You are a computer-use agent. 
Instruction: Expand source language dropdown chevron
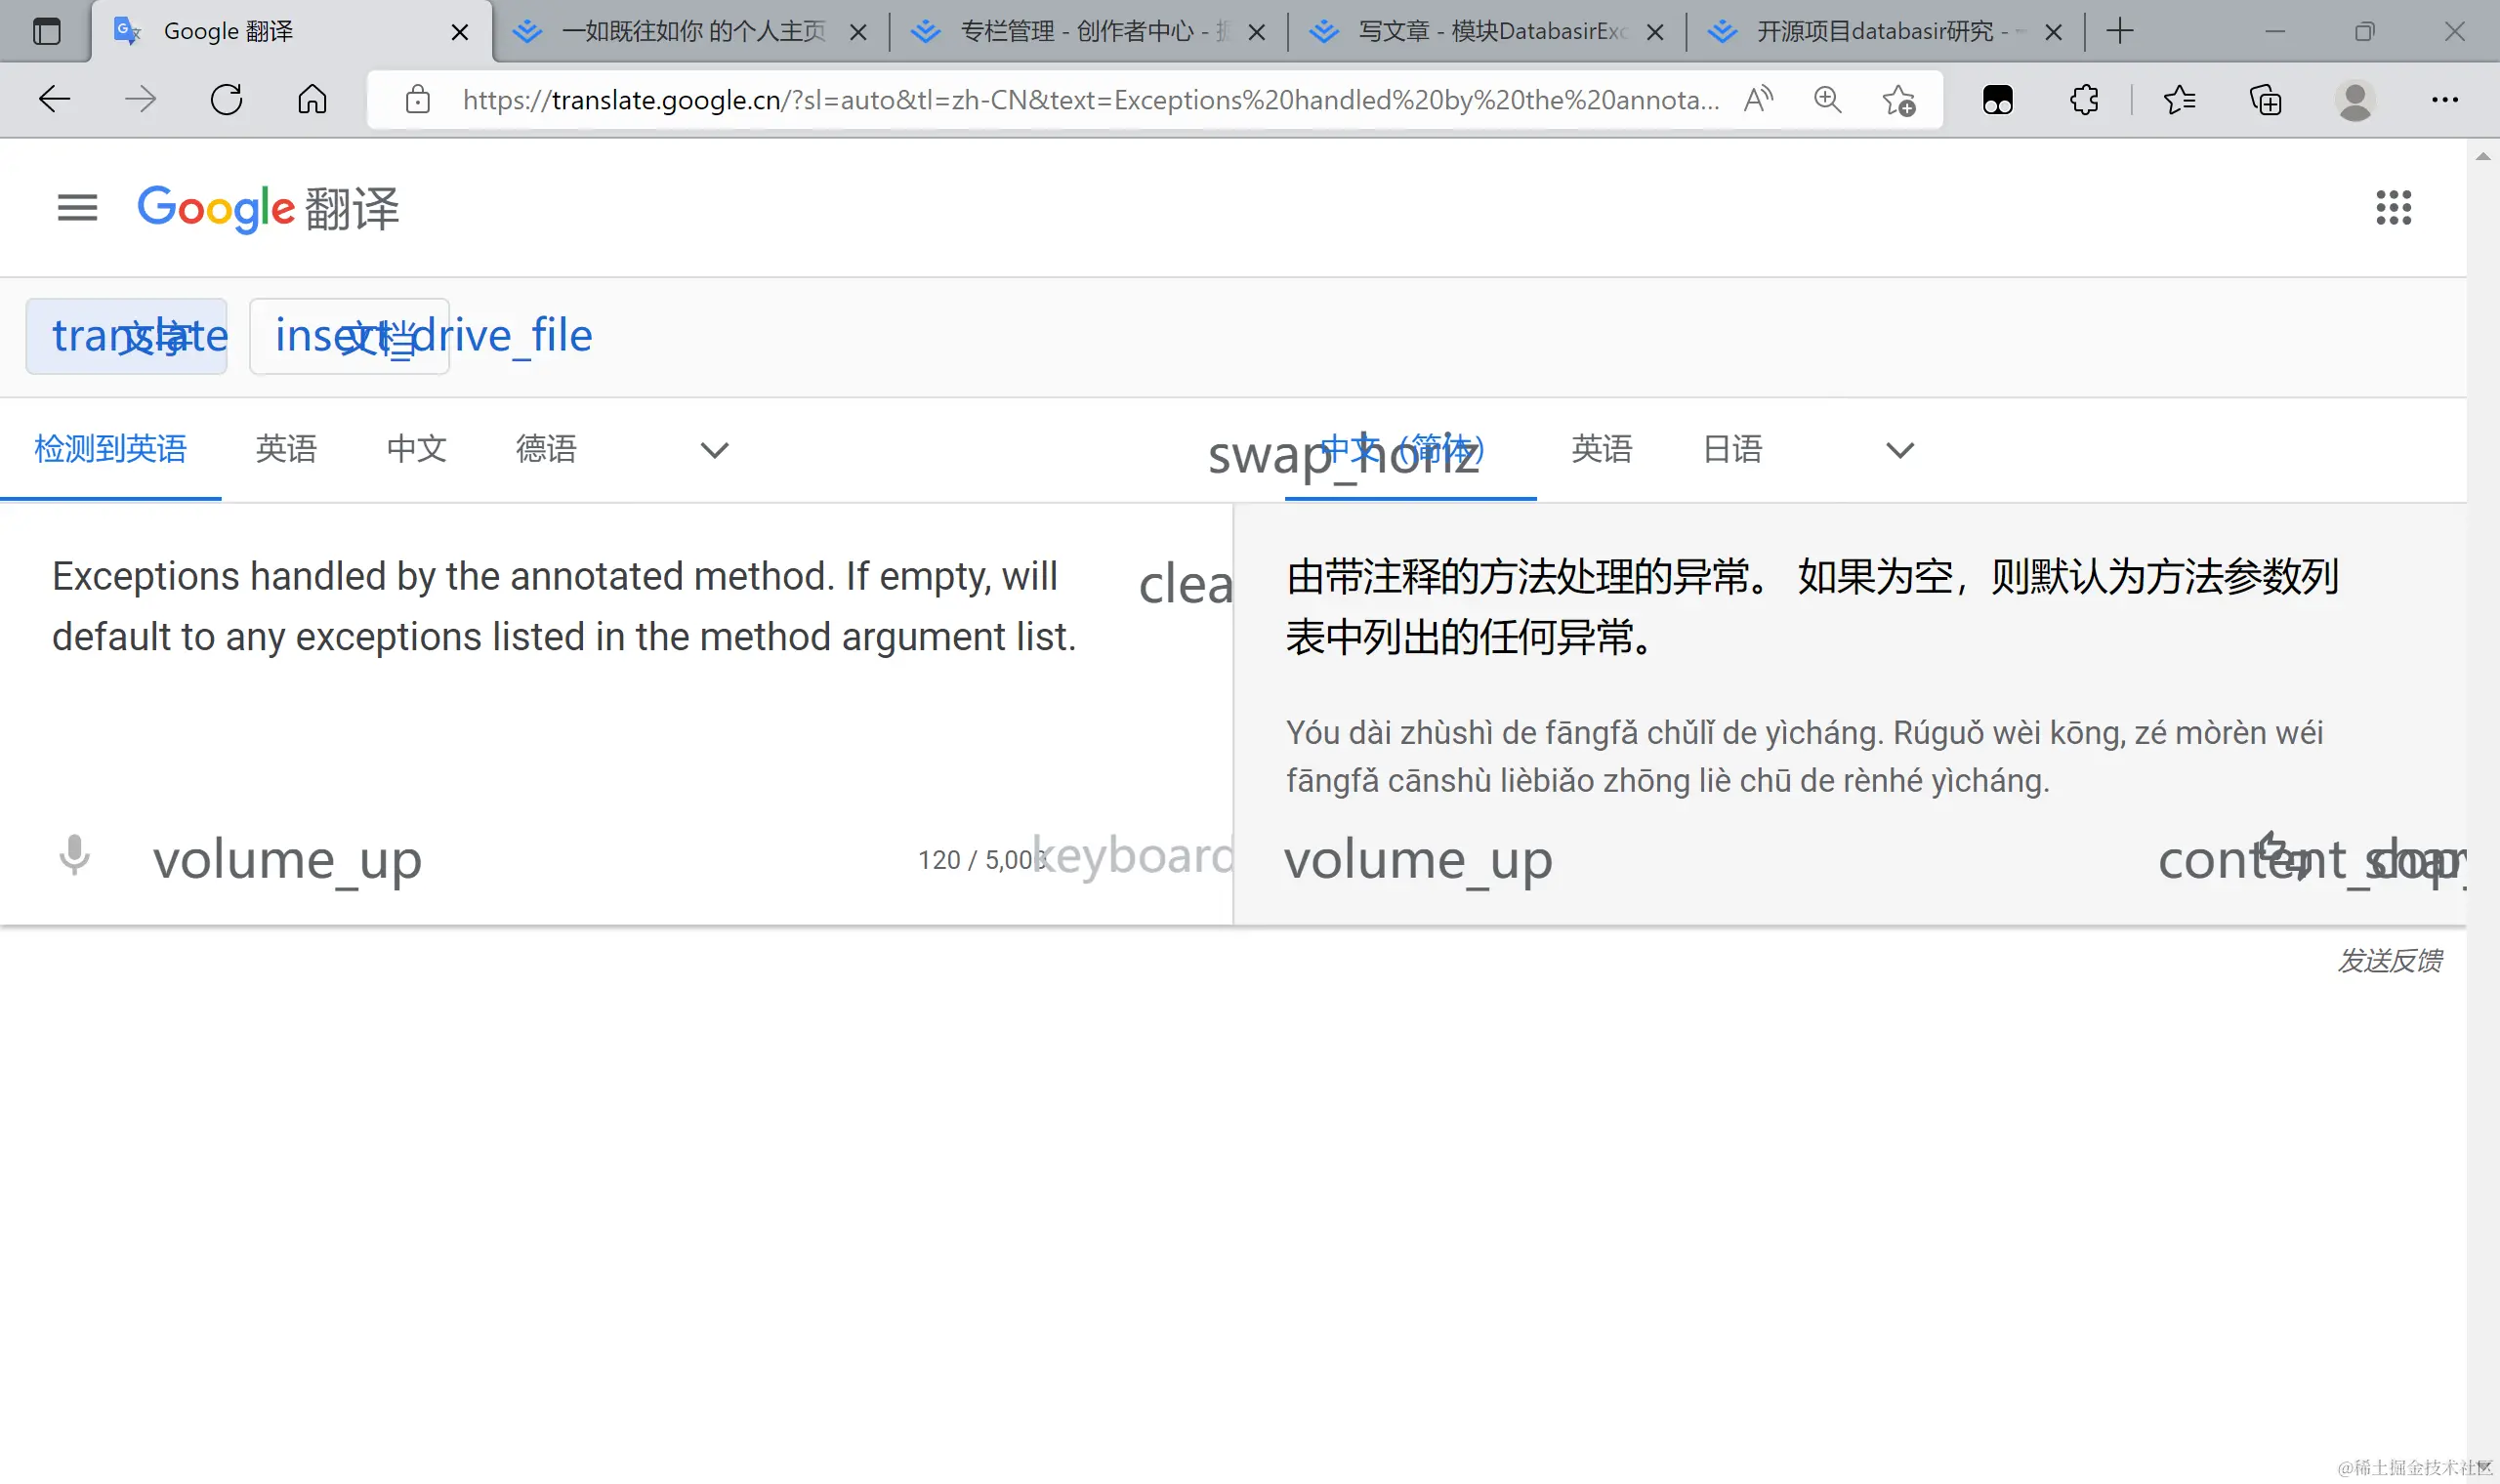tap(714, 450)
